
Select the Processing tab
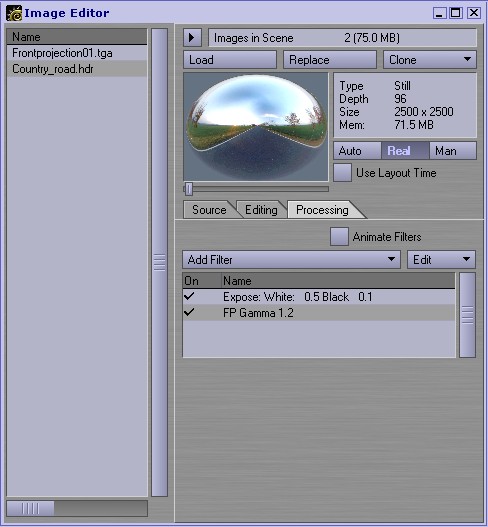pyautogui.click(x=322, y=210)
